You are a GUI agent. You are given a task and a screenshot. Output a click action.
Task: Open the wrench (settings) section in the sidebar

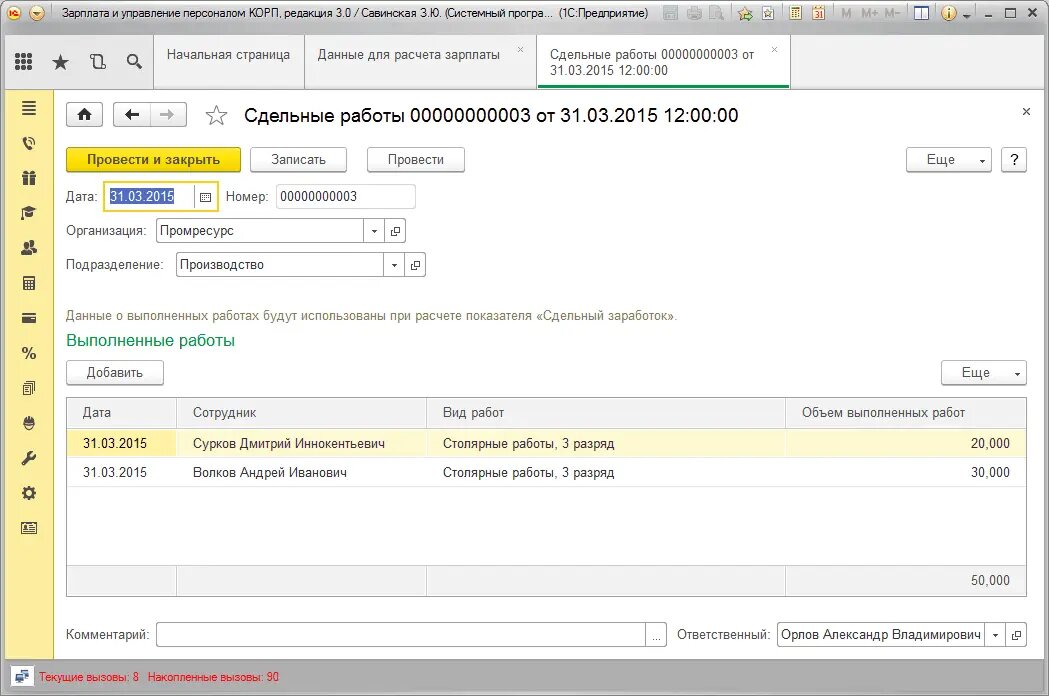point(29,458)
